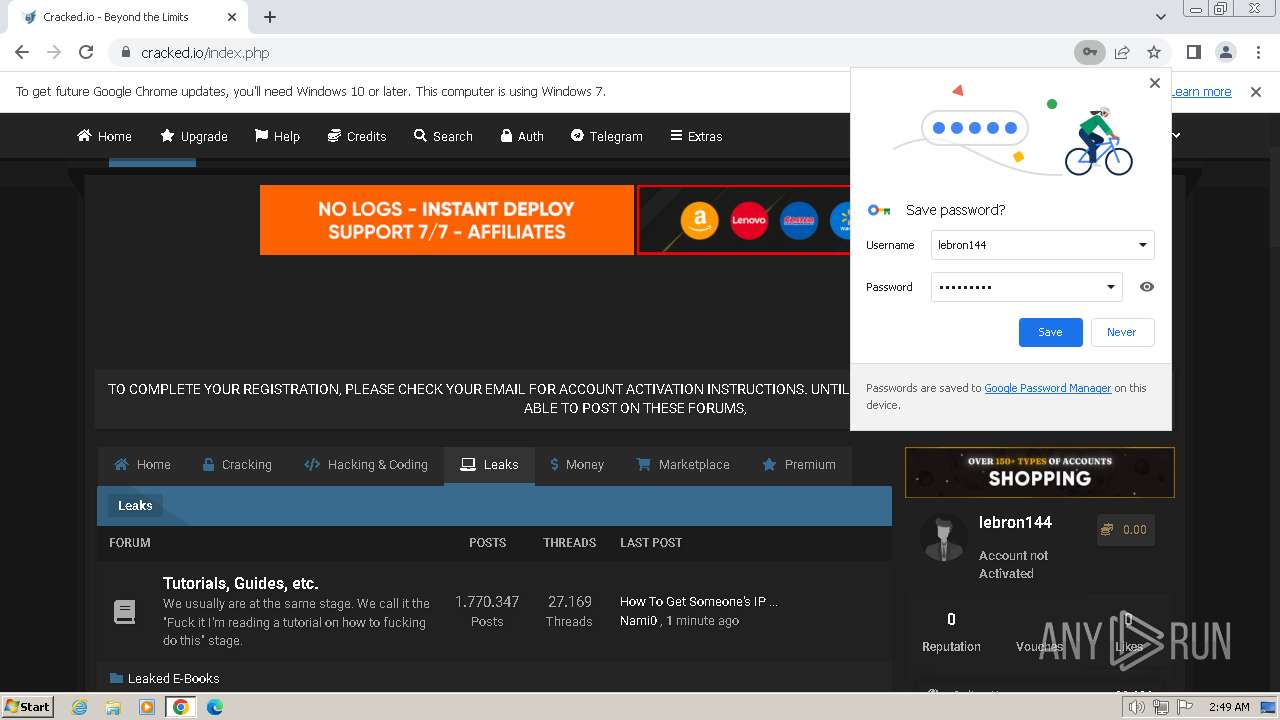Image resolution: width=1280 pixels, height=720 pixels.
Task: Open the Windows Start button
Action: click(27, 706)
